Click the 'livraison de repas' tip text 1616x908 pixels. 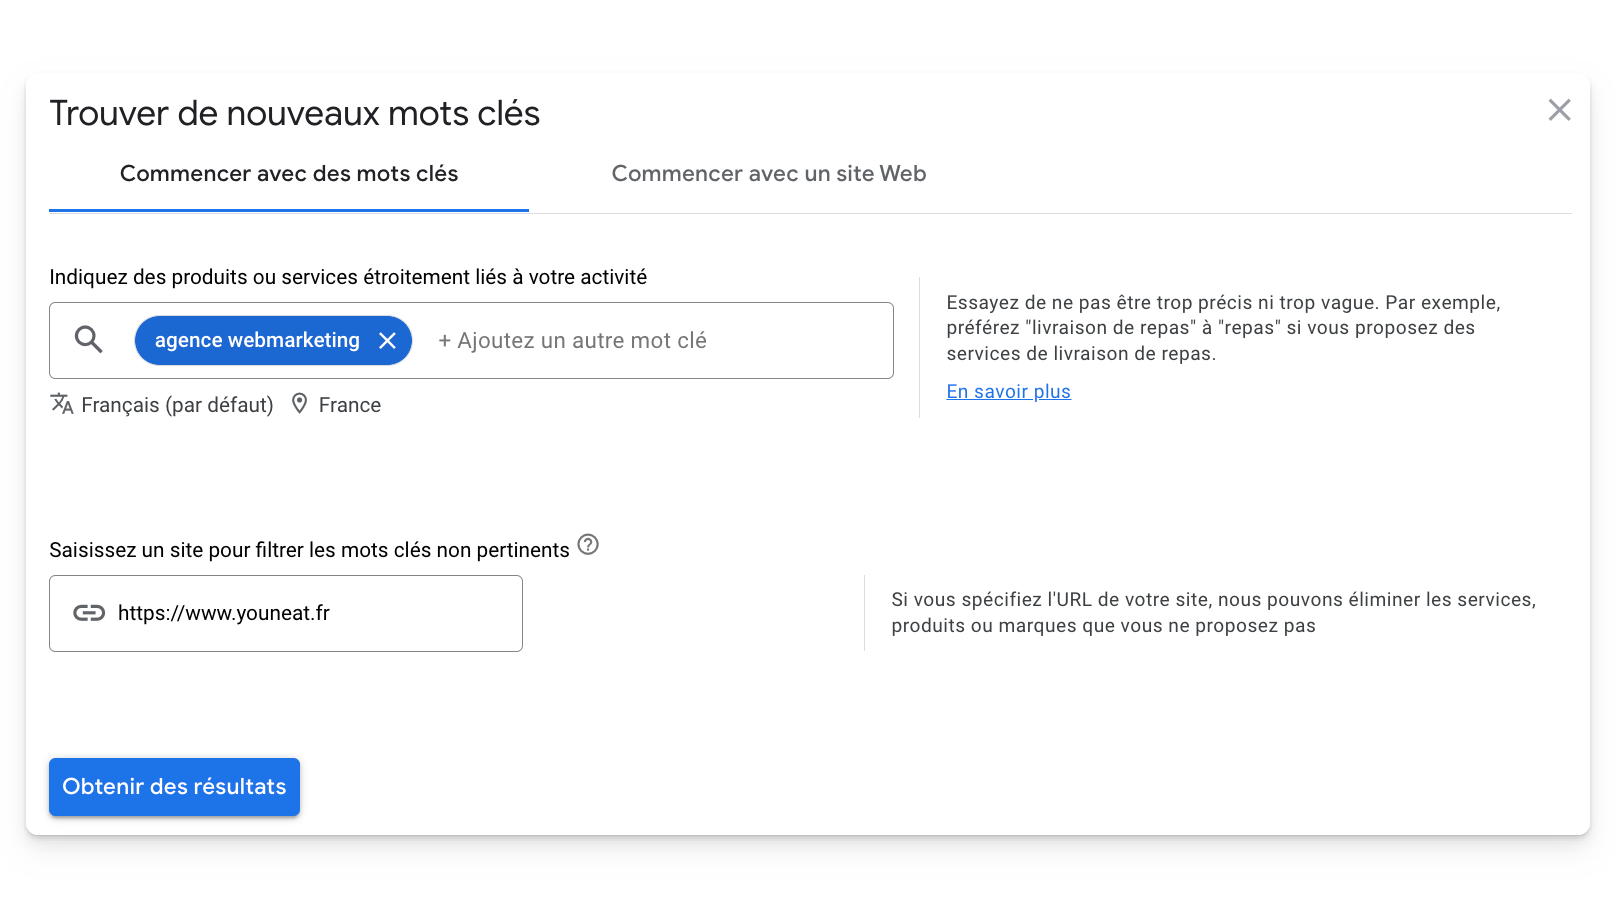tap(1223, 328)
